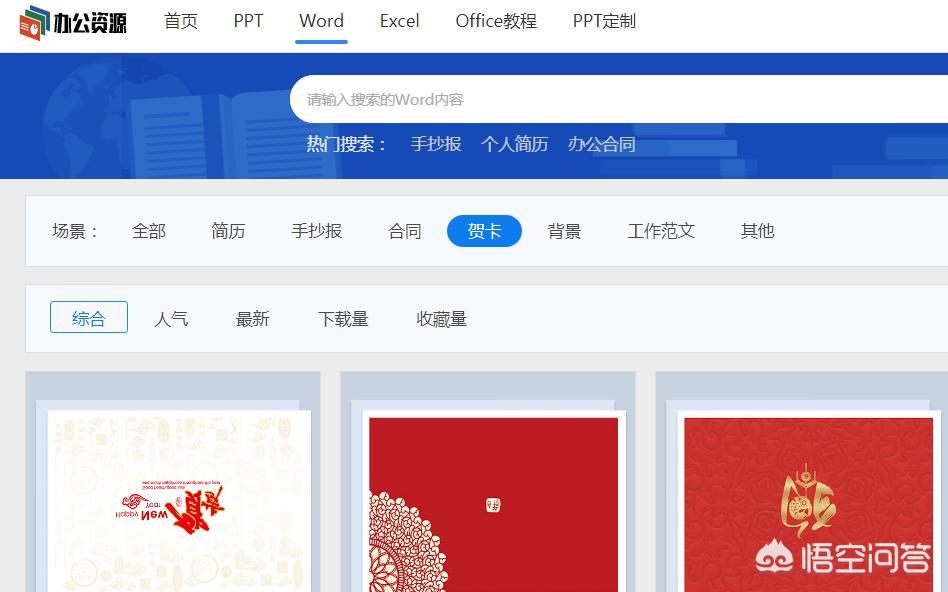Click the hot search link 个人简历

point(515,144)
